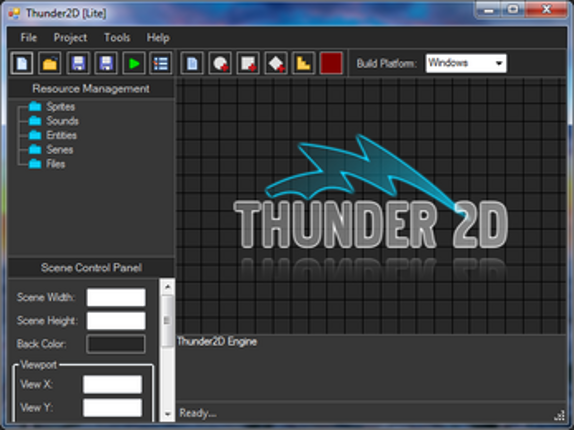574x430 pixels.
Task: Click the Thunder2D Engine output text
Action: point(217,341)
